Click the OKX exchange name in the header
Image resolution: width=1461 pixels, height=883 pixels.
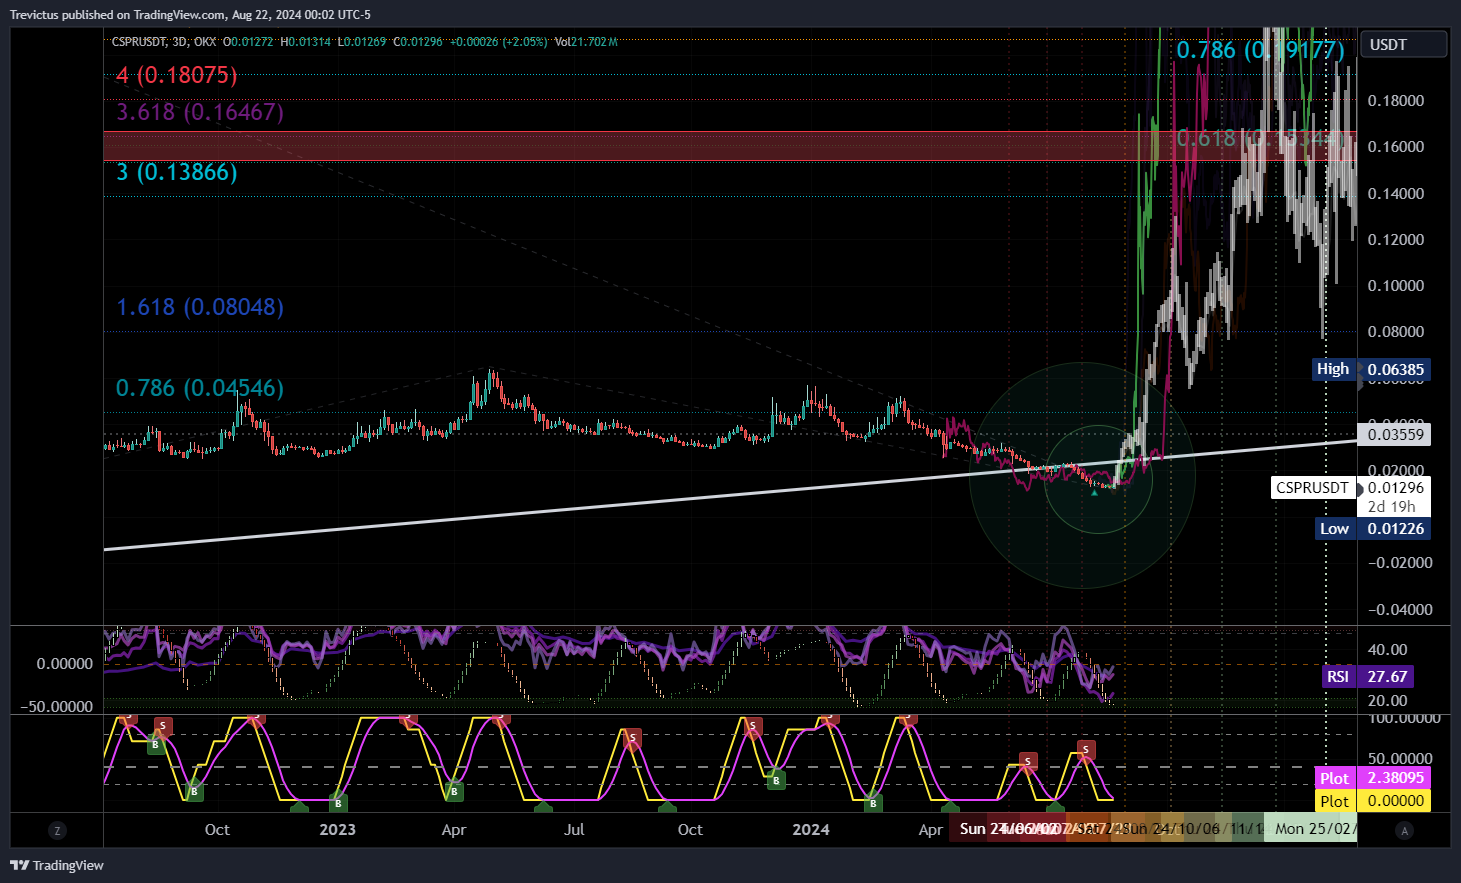(x=205, y=42)
